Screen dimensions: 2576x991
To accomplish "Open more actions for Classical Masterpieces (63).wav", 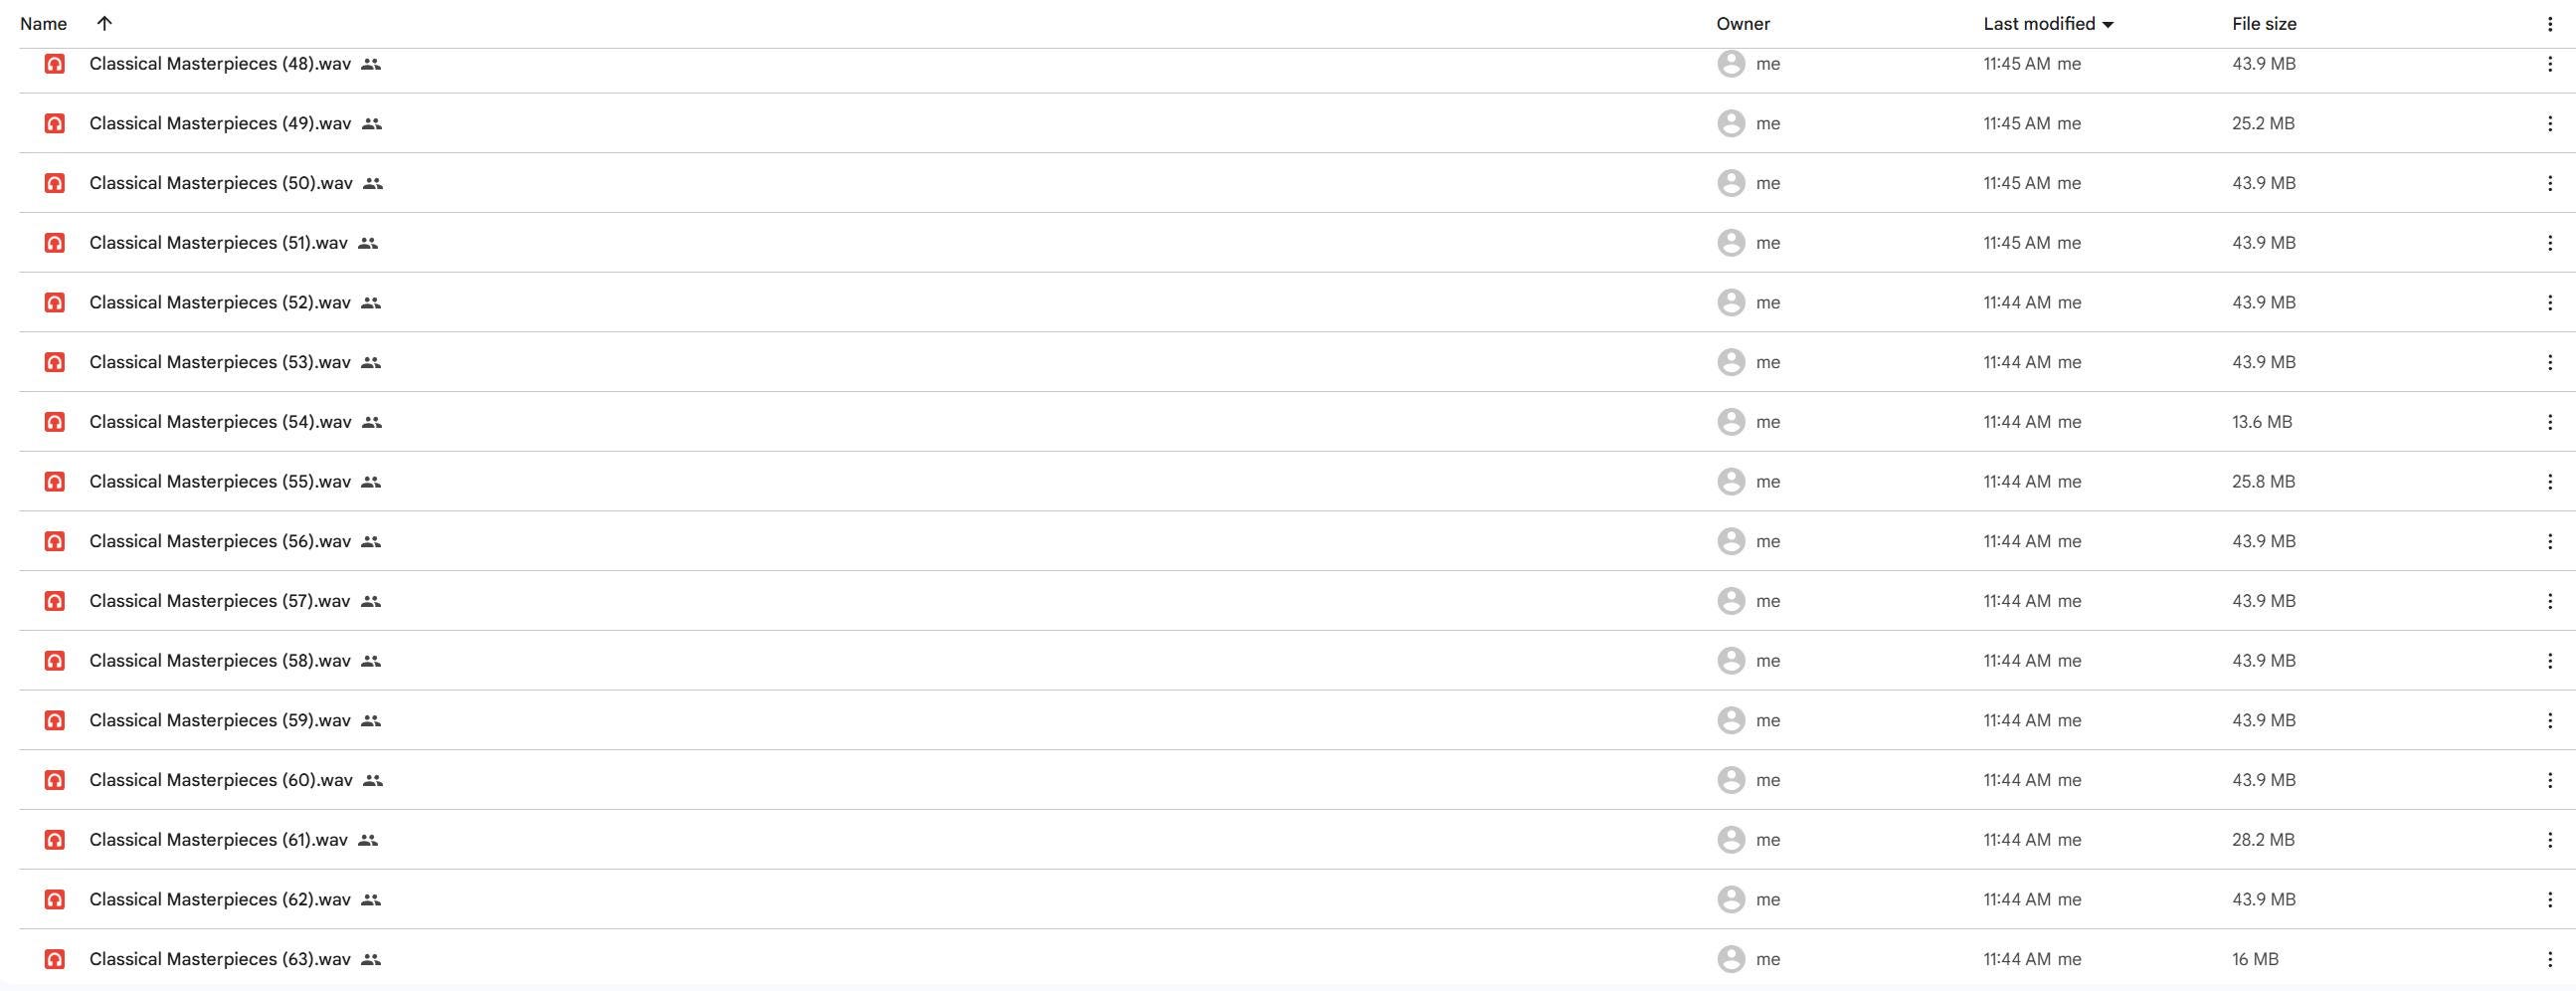I will click(2549, 959).
